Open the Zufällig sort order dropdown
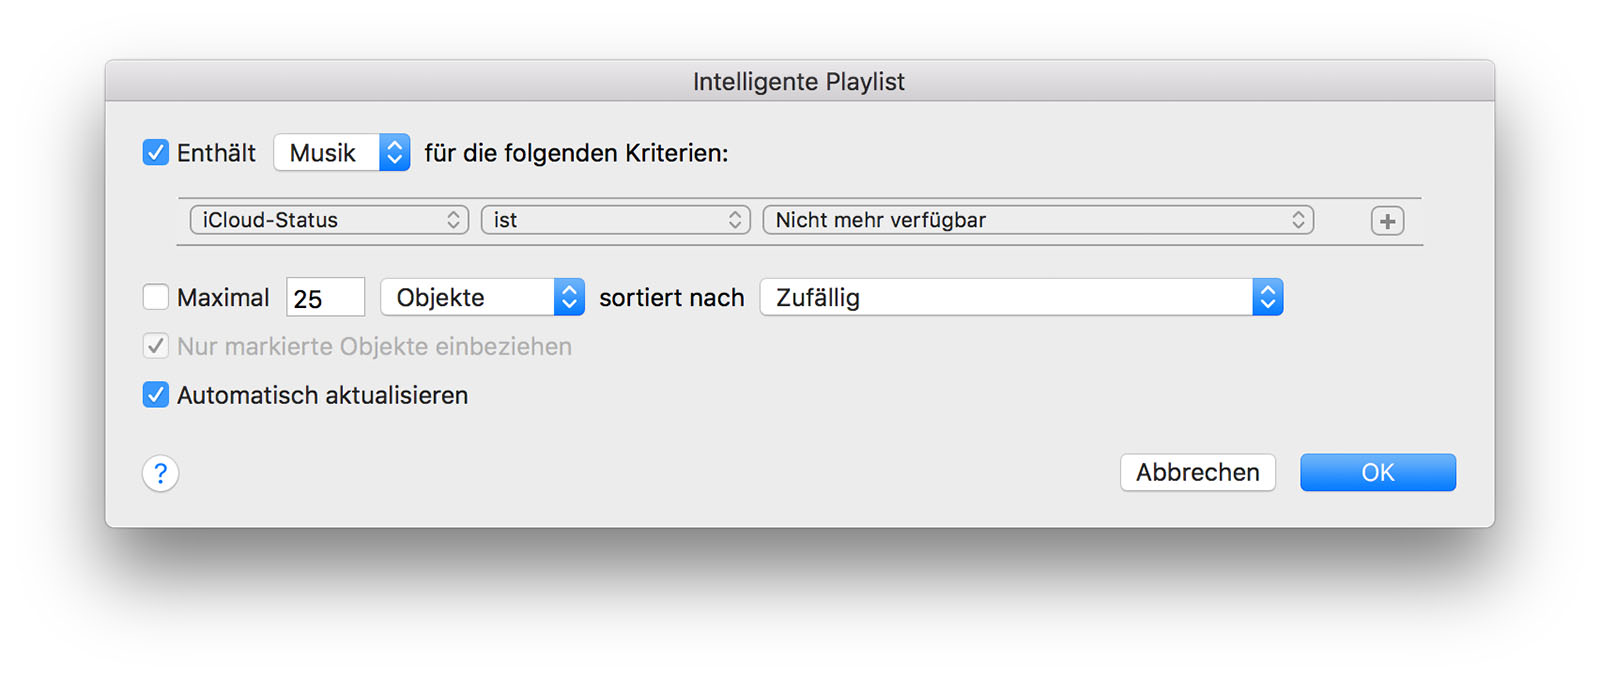This screenshot has height=678, width=1600. 1021,297
